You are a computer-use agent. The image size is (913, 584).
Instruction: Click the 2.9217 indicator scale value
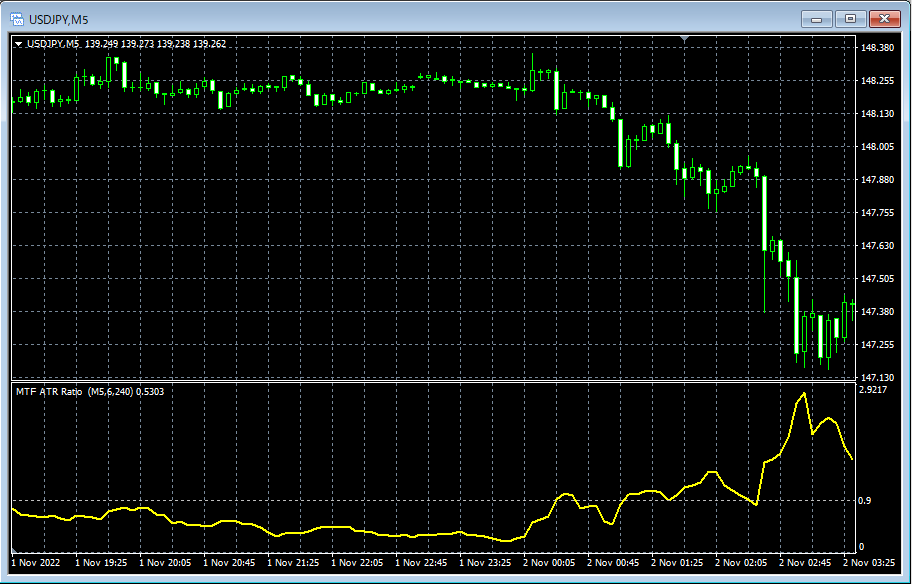click(873, 390)
